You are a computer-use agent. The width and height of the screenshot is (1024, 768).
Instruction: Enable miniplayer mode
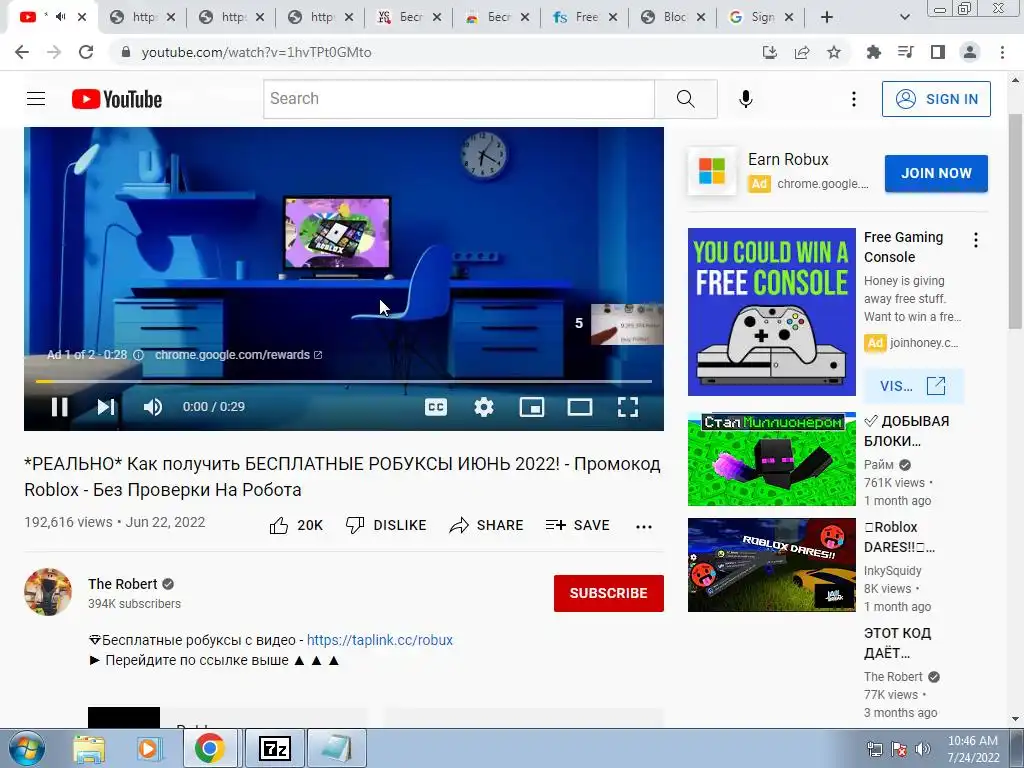(x=532, y=407)
